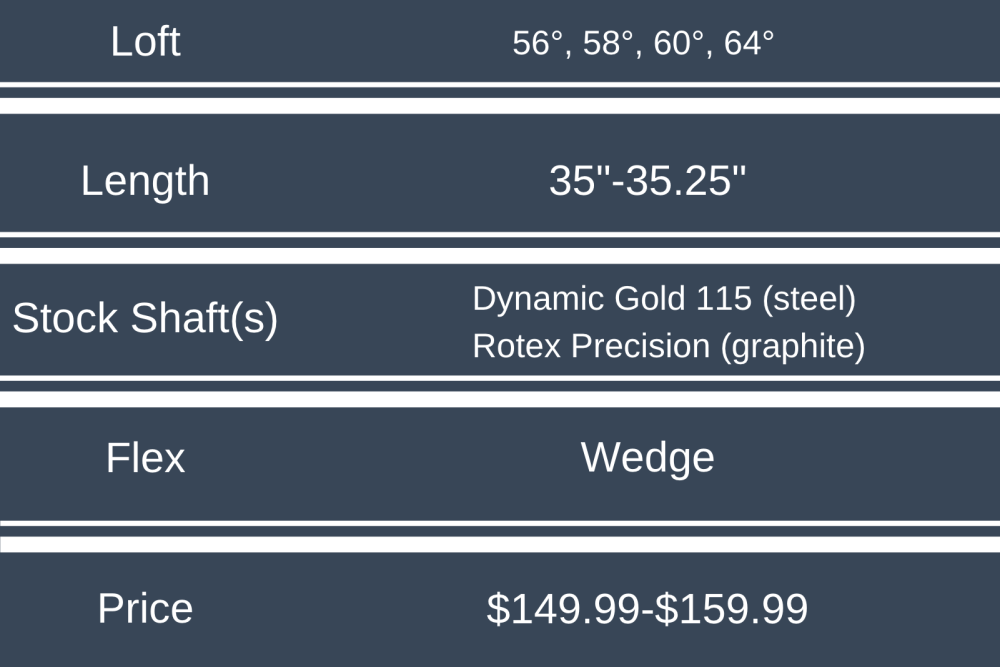Click the "Loft" row label
Viewport: 1000px width, 667px height.
[145, 42]
